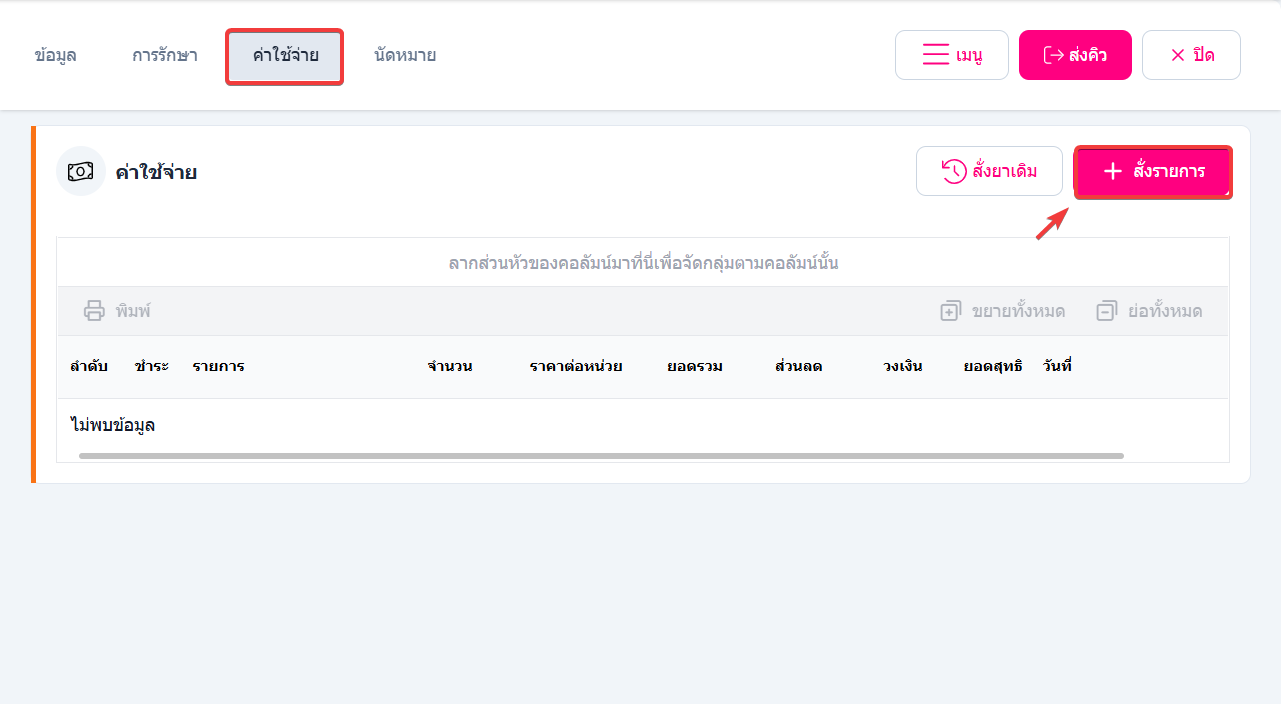Viewport: 1281px width, 704px height.
Task: Click the รายการ column header
Action: [218, 366]
